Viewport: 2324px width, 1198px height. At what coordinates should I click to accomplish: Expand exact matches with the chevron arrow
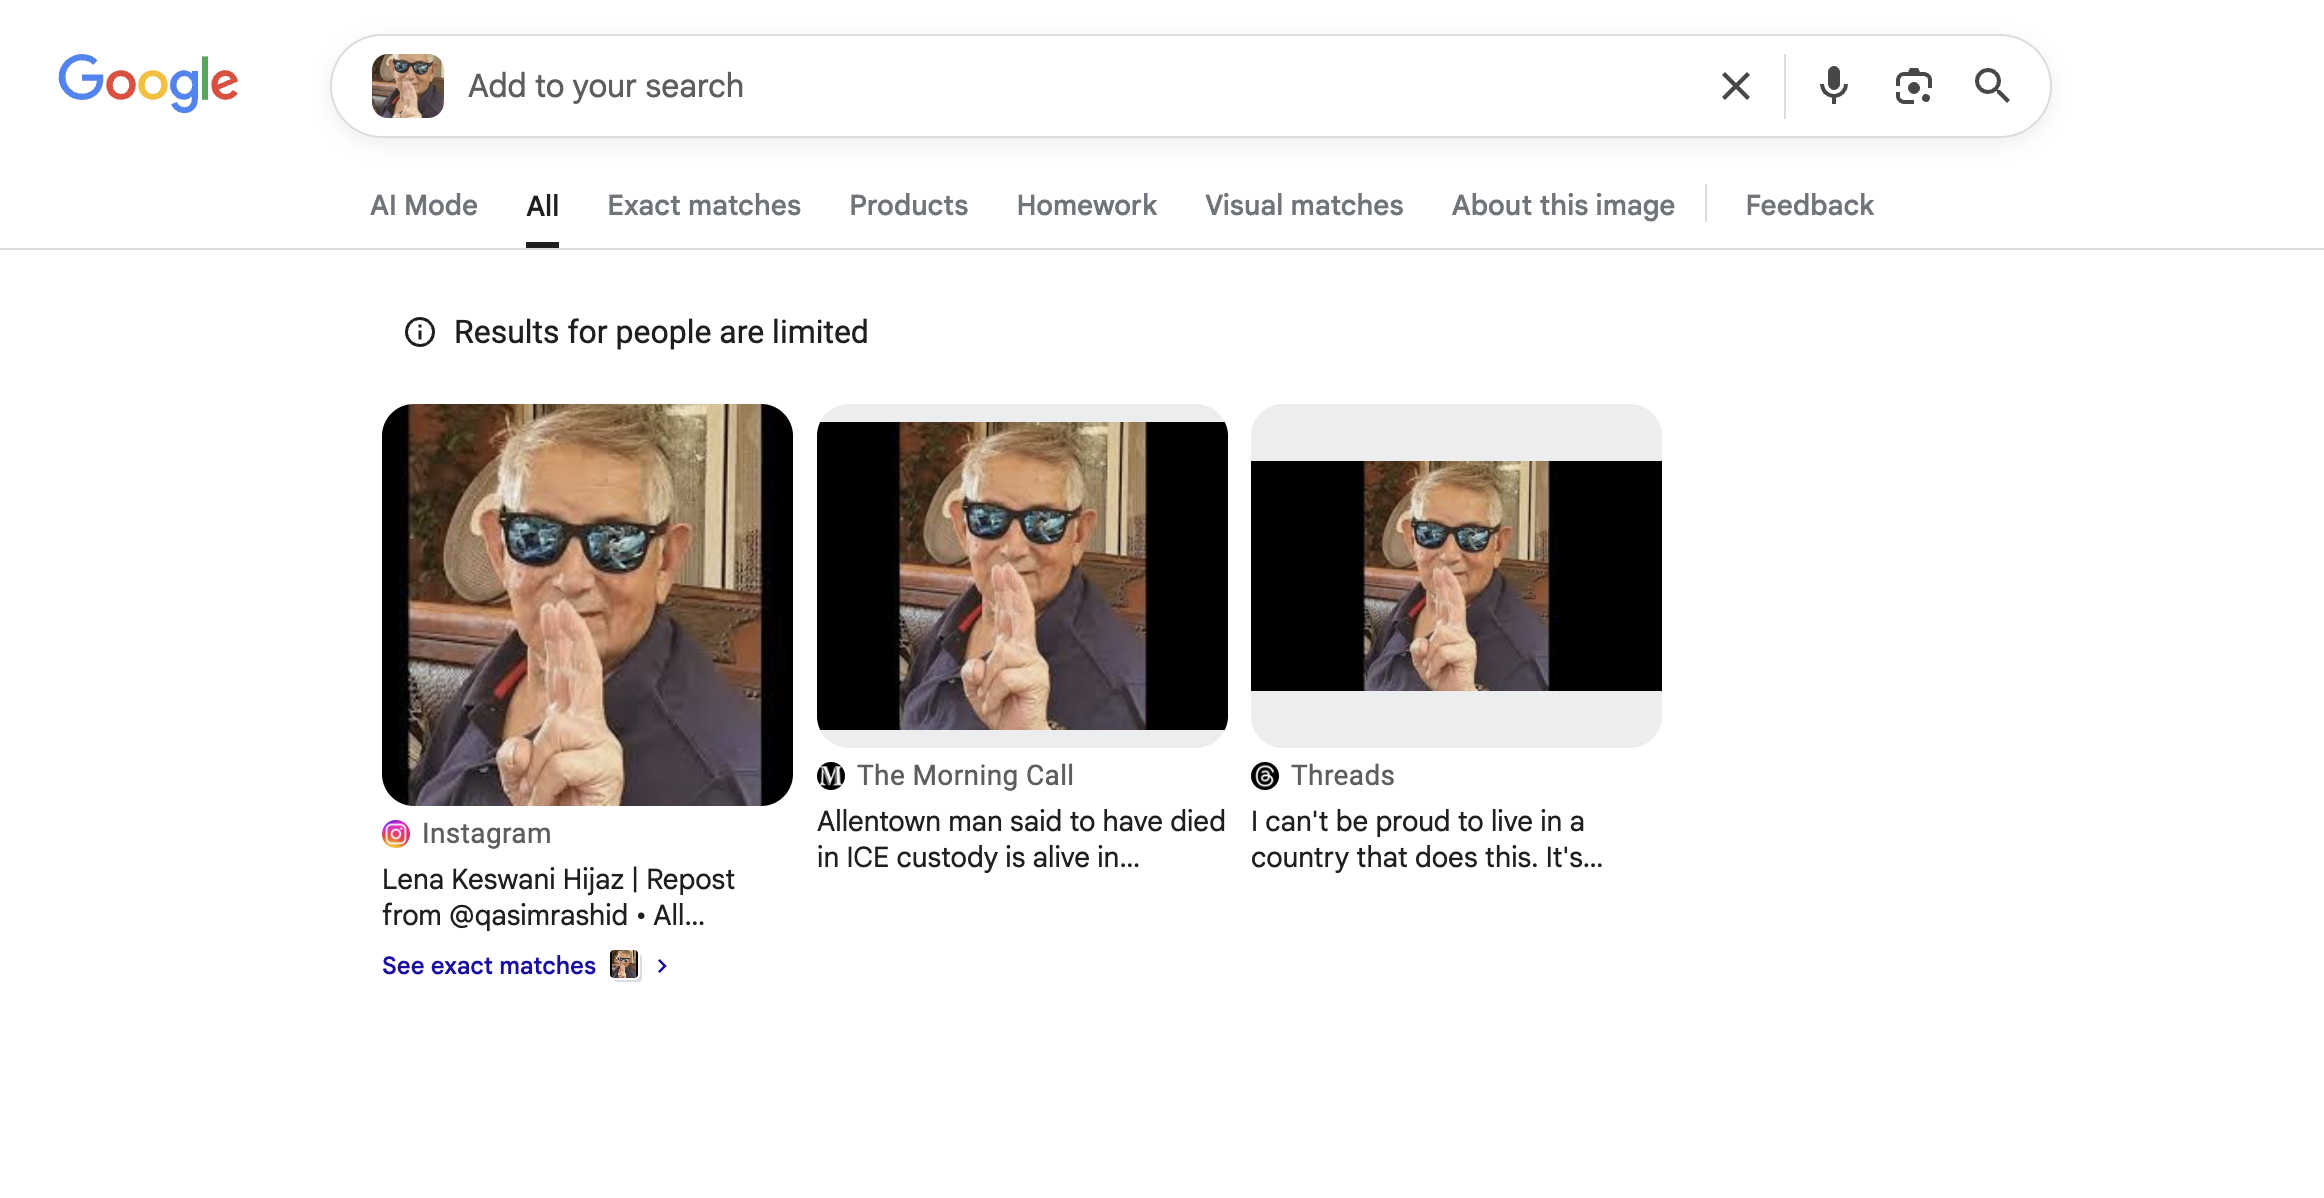pos(662,966)
